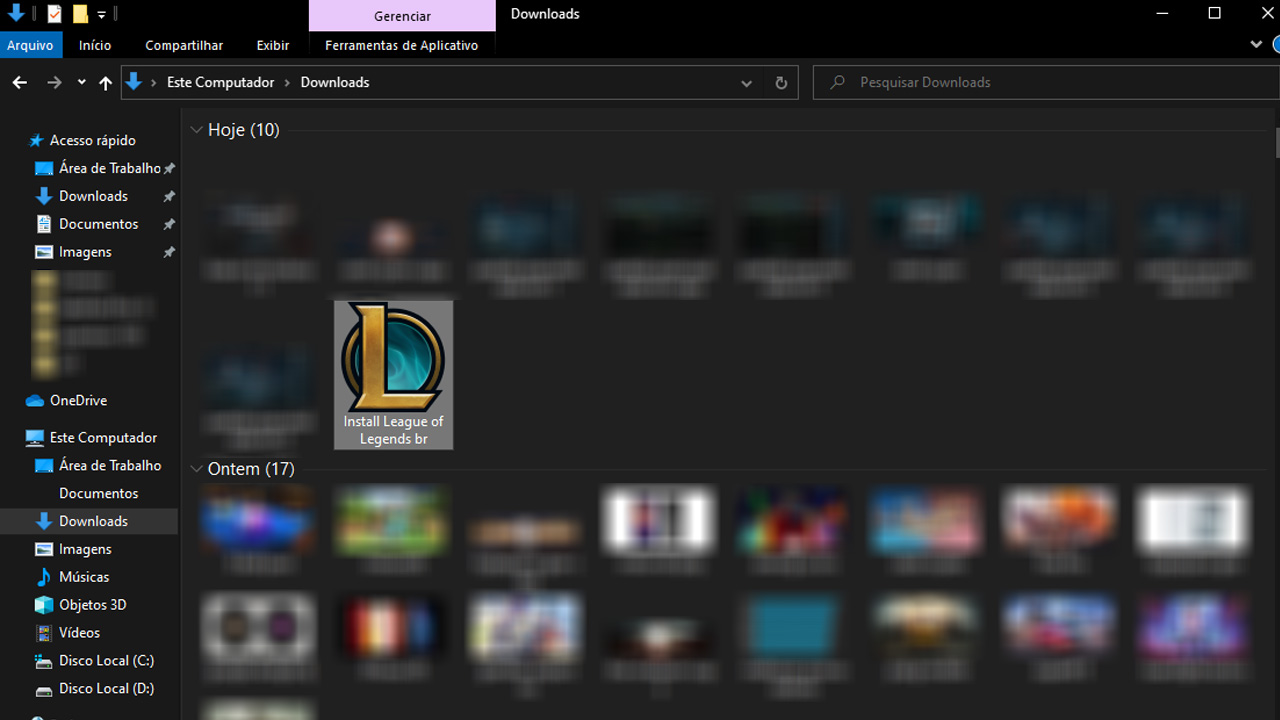
Task: Select Disco Local (C:) drive
Action: tap(106, 661)
